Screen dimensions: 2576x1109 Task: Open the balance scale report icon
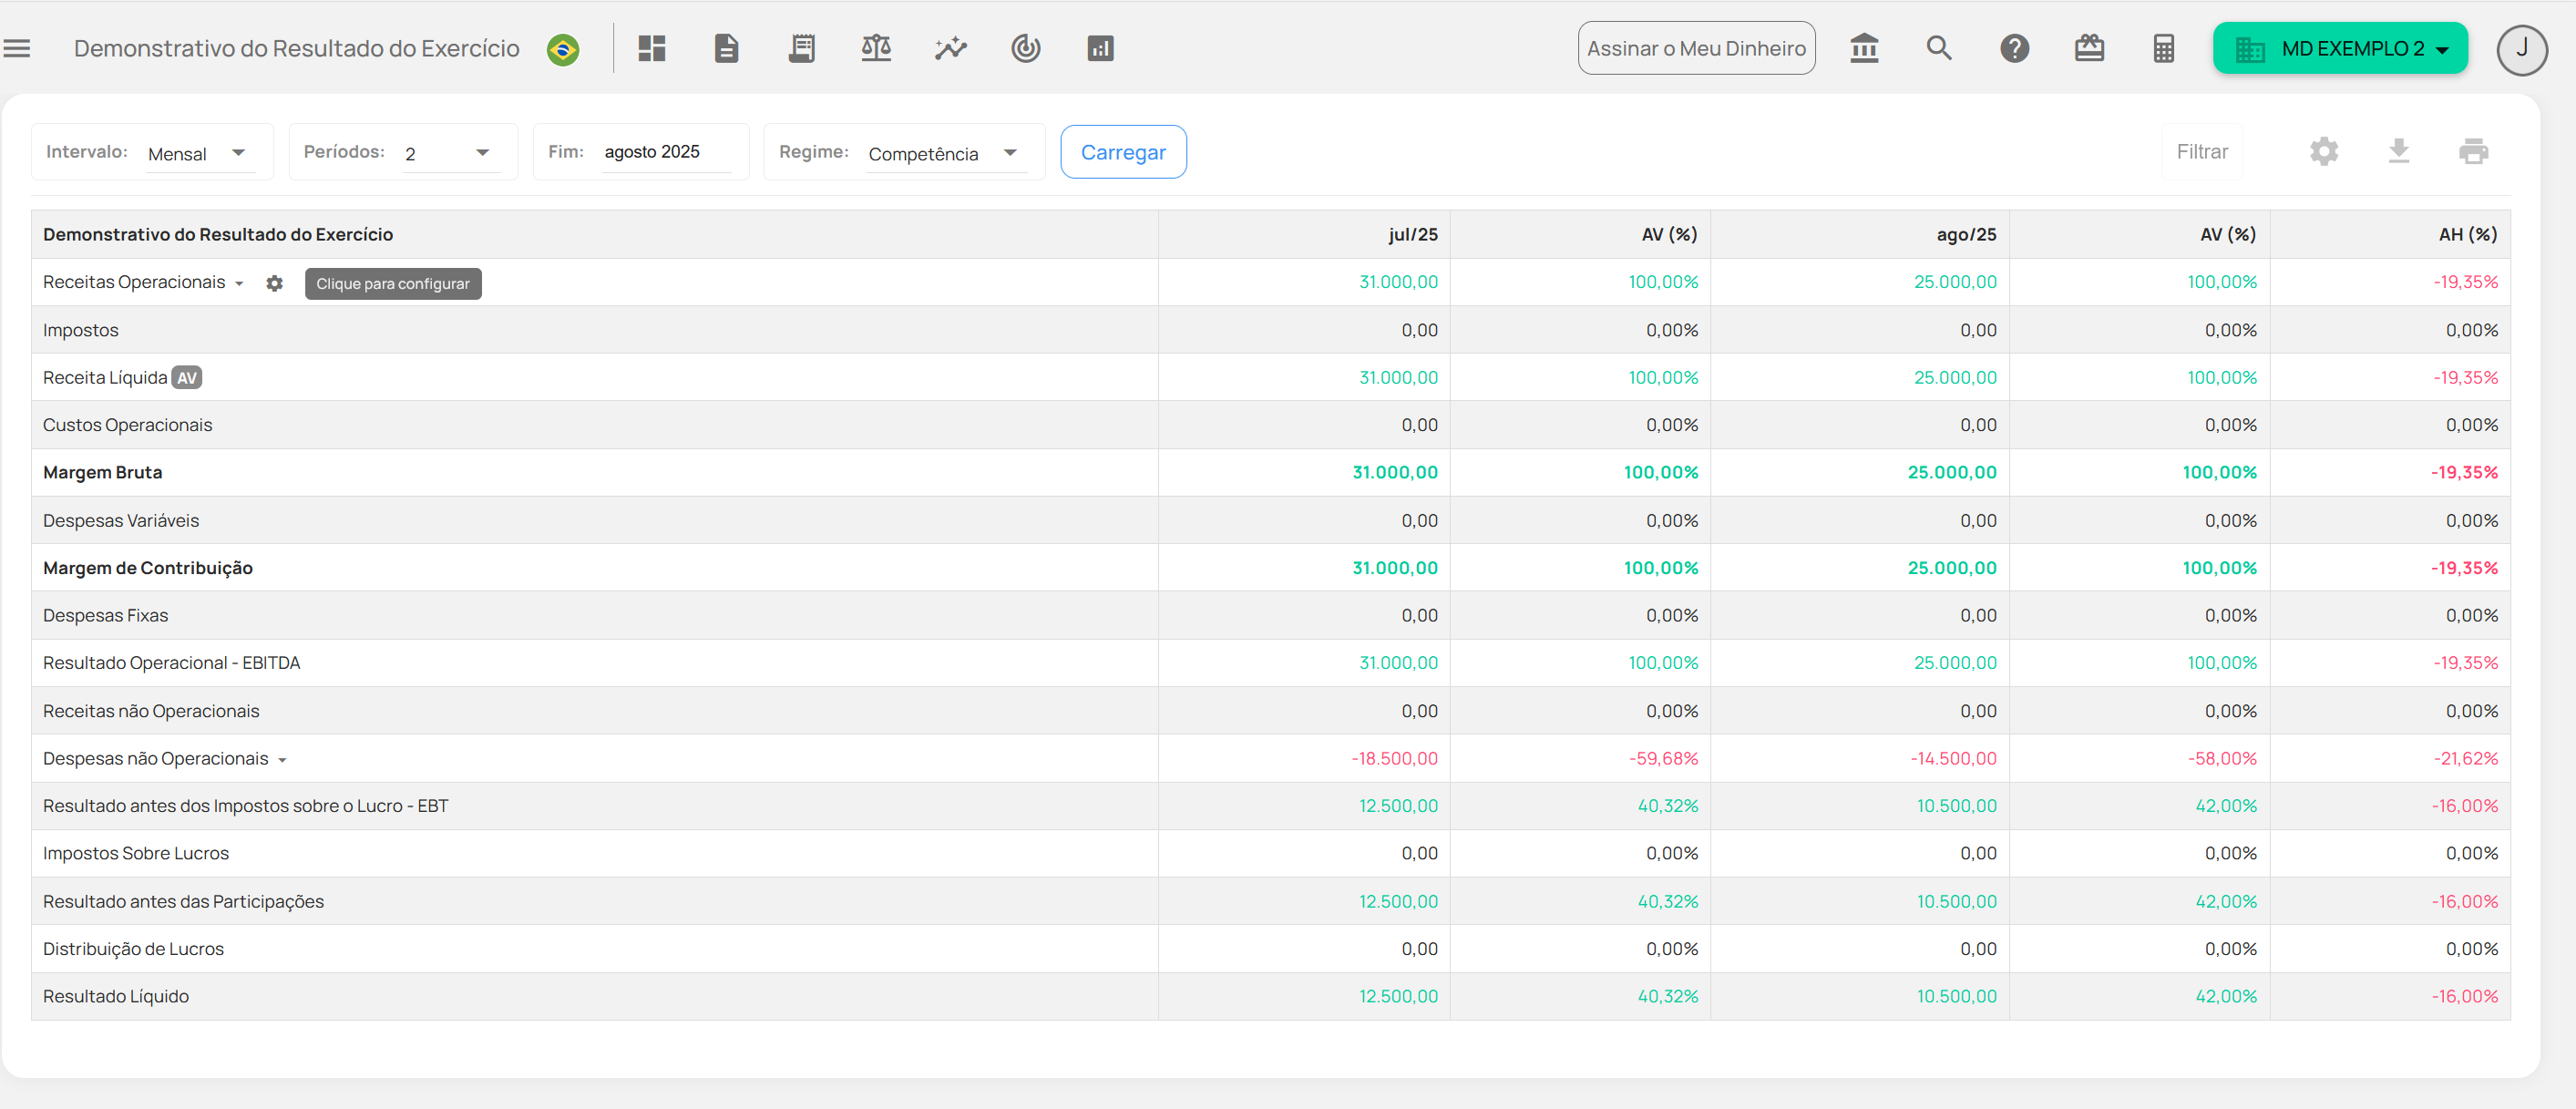pos(876,48)
